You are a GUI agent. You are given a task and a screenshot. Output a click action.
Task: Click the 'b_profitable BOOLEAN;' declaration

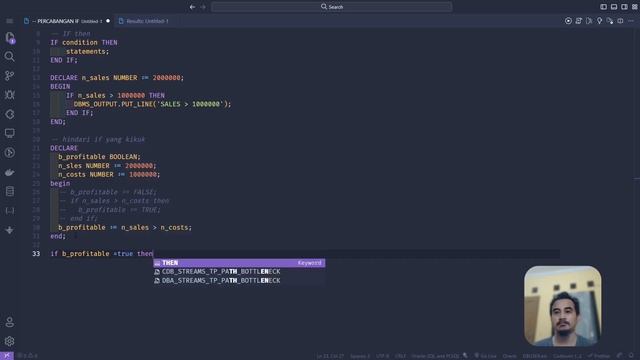pyautogui.click(x=99, y=157)
